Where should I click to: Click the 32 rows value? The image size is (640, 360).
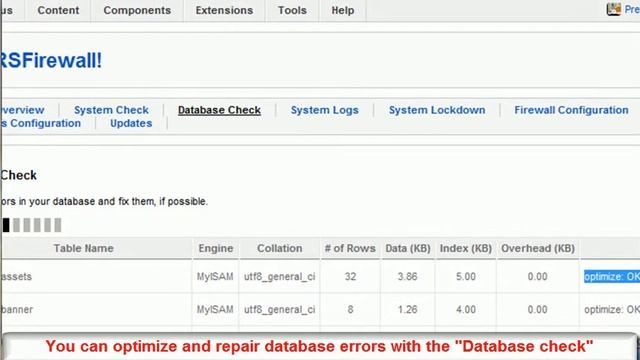[350, 276]
